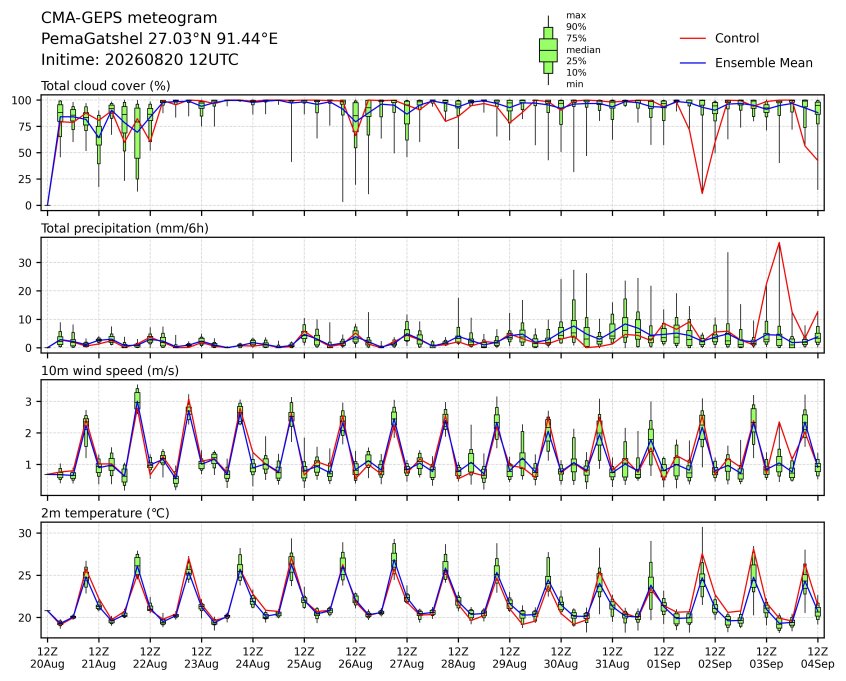Image resolution: width=846 pixels, height=681 pixels.
Task: Click the control cloud cover dip near 02Sep
Action: click(x=702, y=193)
